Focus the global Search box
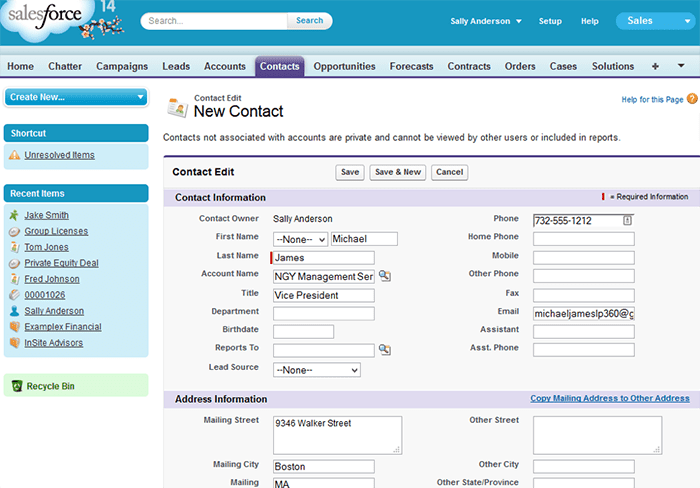The height and width of the screenshot is (488, 700). click(214, 21)
